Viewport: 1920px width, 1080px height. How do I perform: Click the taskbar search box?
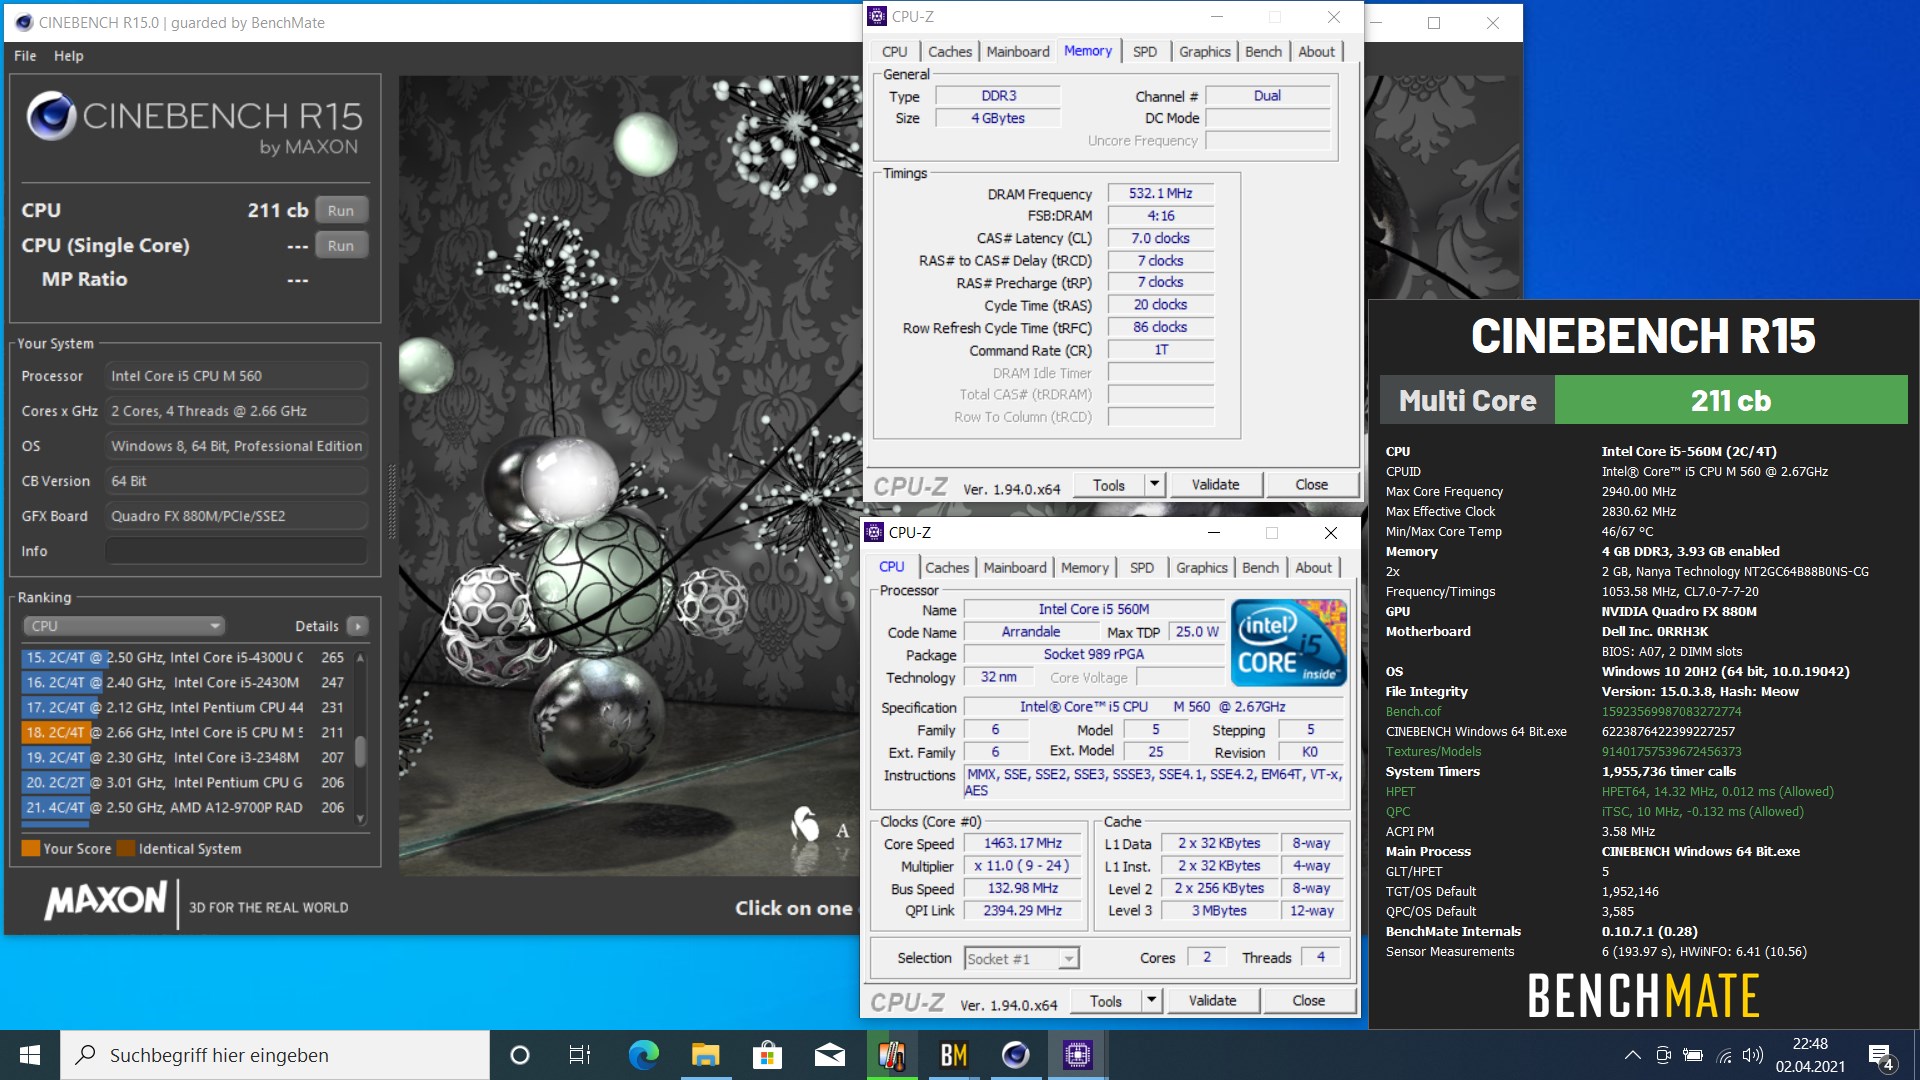pos(276,1055)
